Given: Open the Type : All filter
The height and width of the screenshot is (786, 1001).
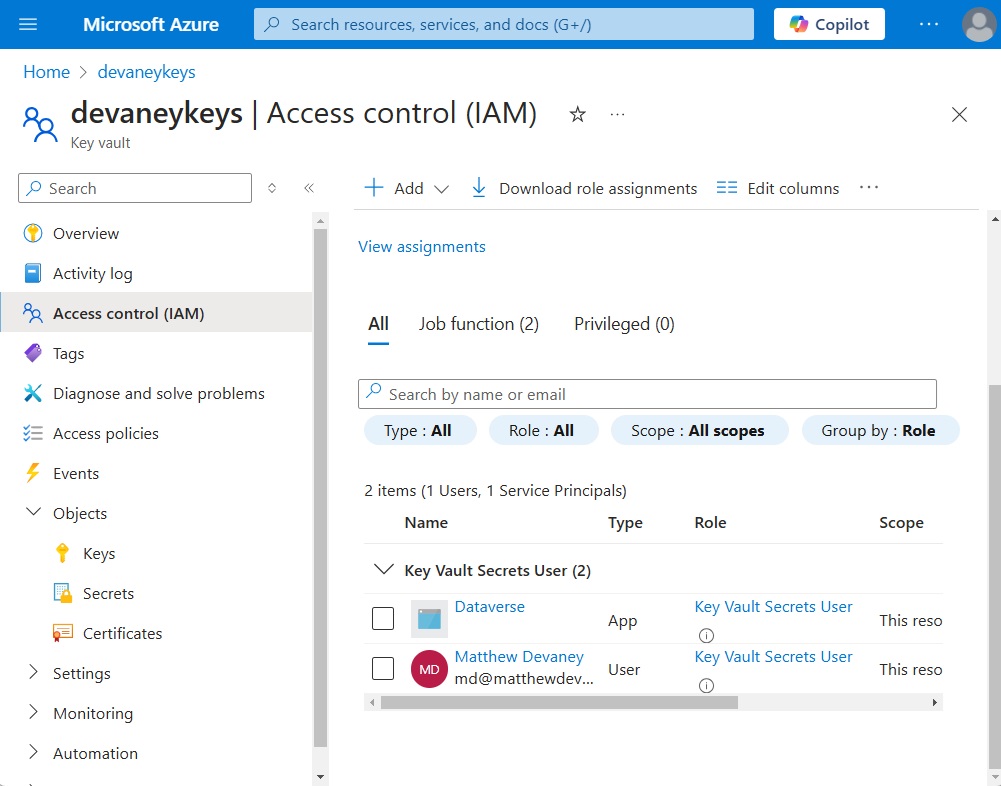Looking at the screenshot, I should pos(420,430).
